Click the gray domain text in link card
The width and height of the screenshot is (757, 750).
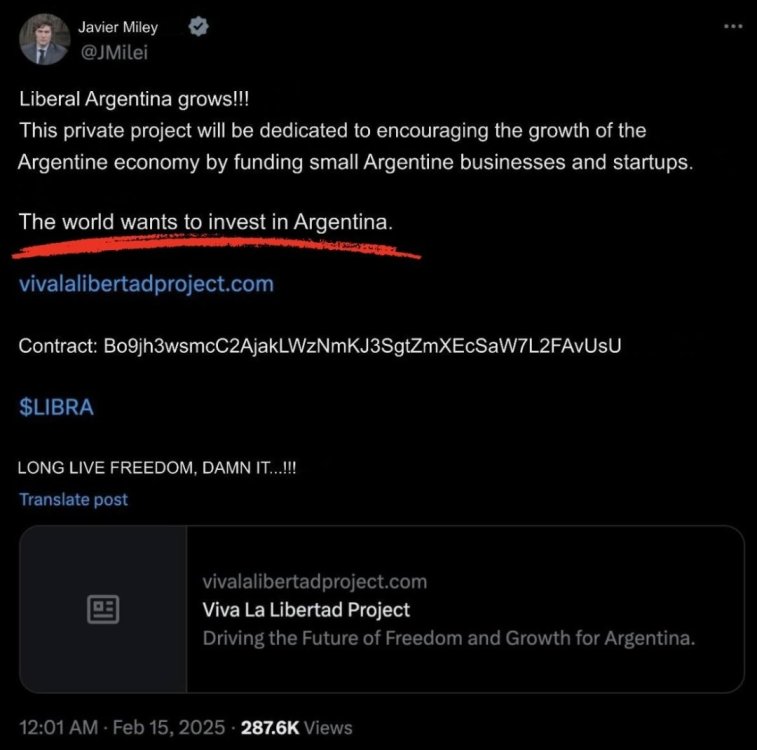314,581
